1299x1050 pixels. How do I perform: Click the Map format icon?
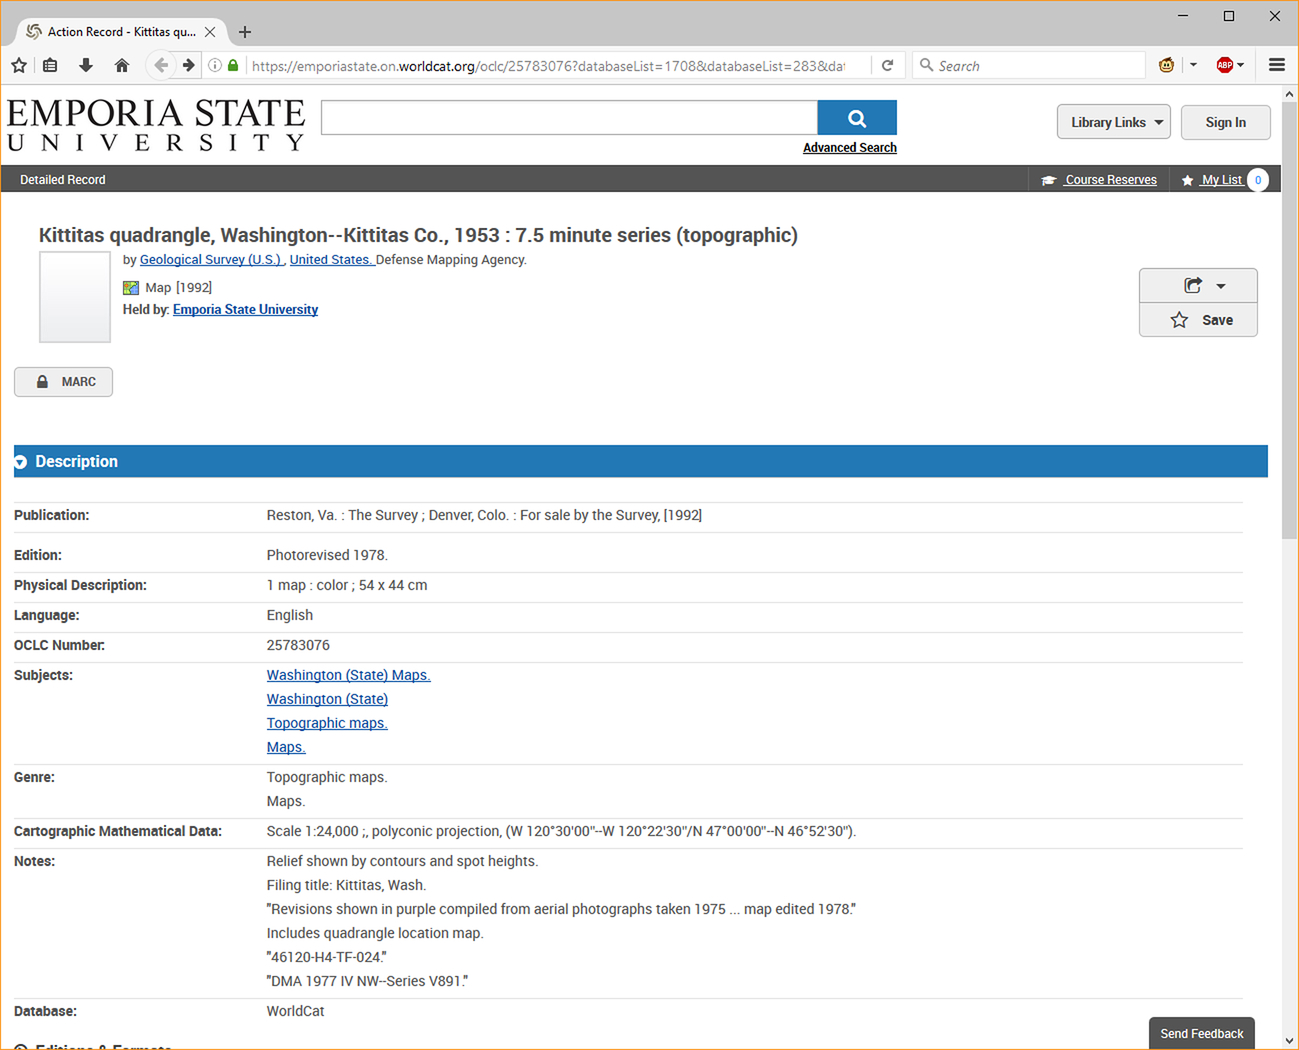[131, 288]
